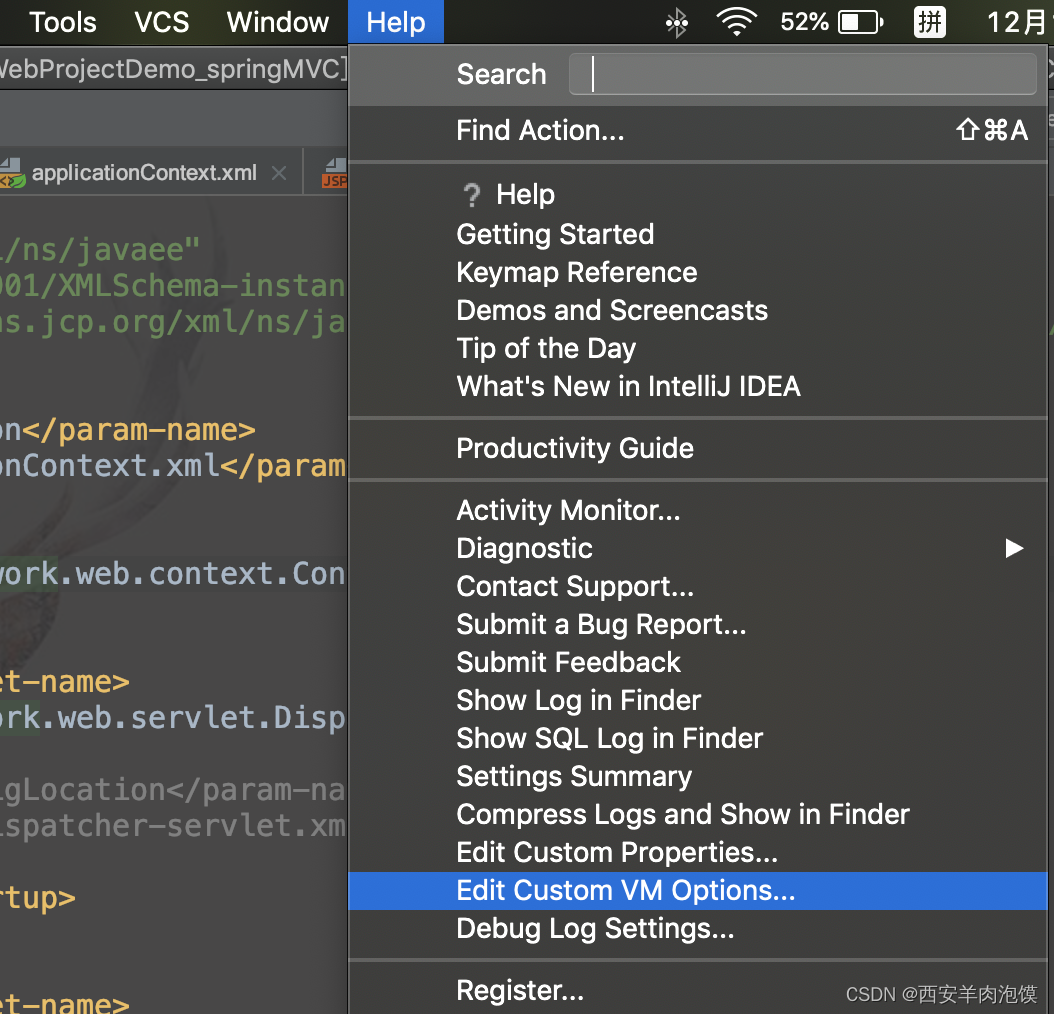Open Getting Started

[698, 234]
